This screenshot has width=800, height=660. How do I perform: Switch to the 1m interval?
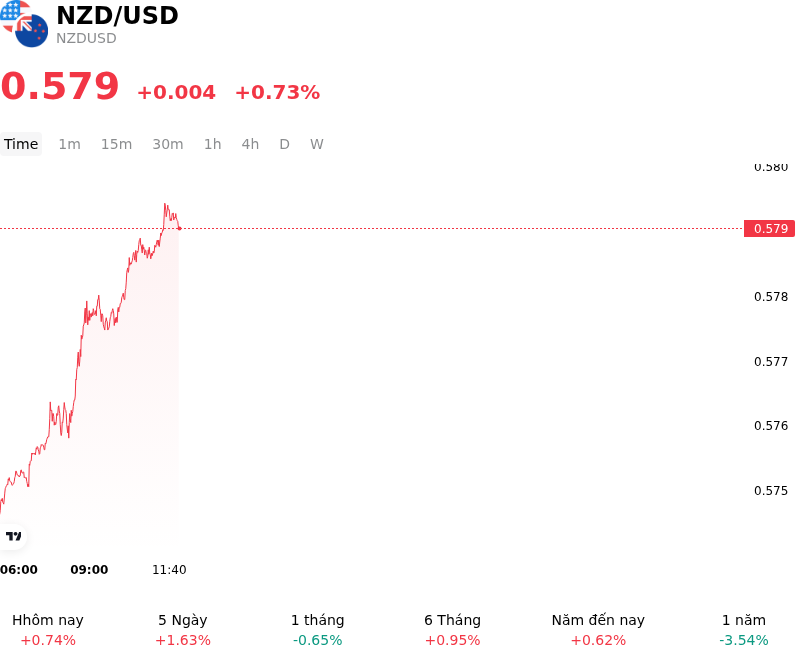click(69, 144)
